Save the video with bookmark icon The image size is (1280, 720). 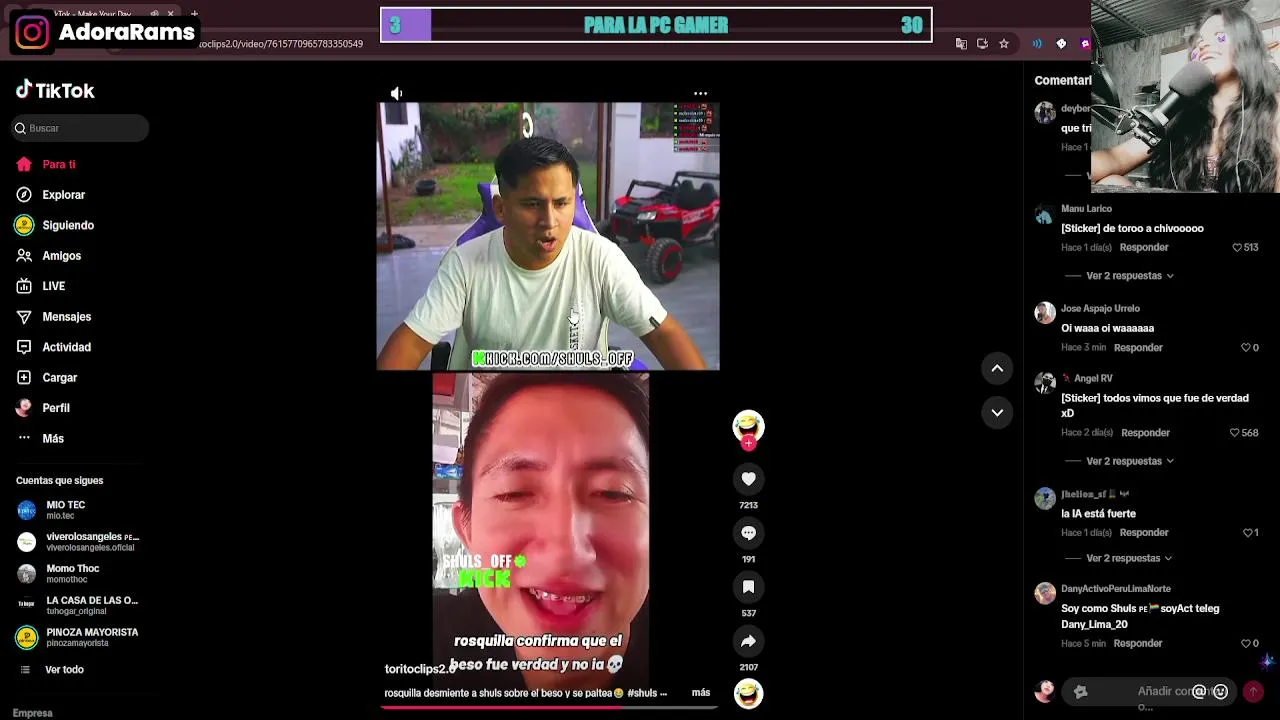748,587
